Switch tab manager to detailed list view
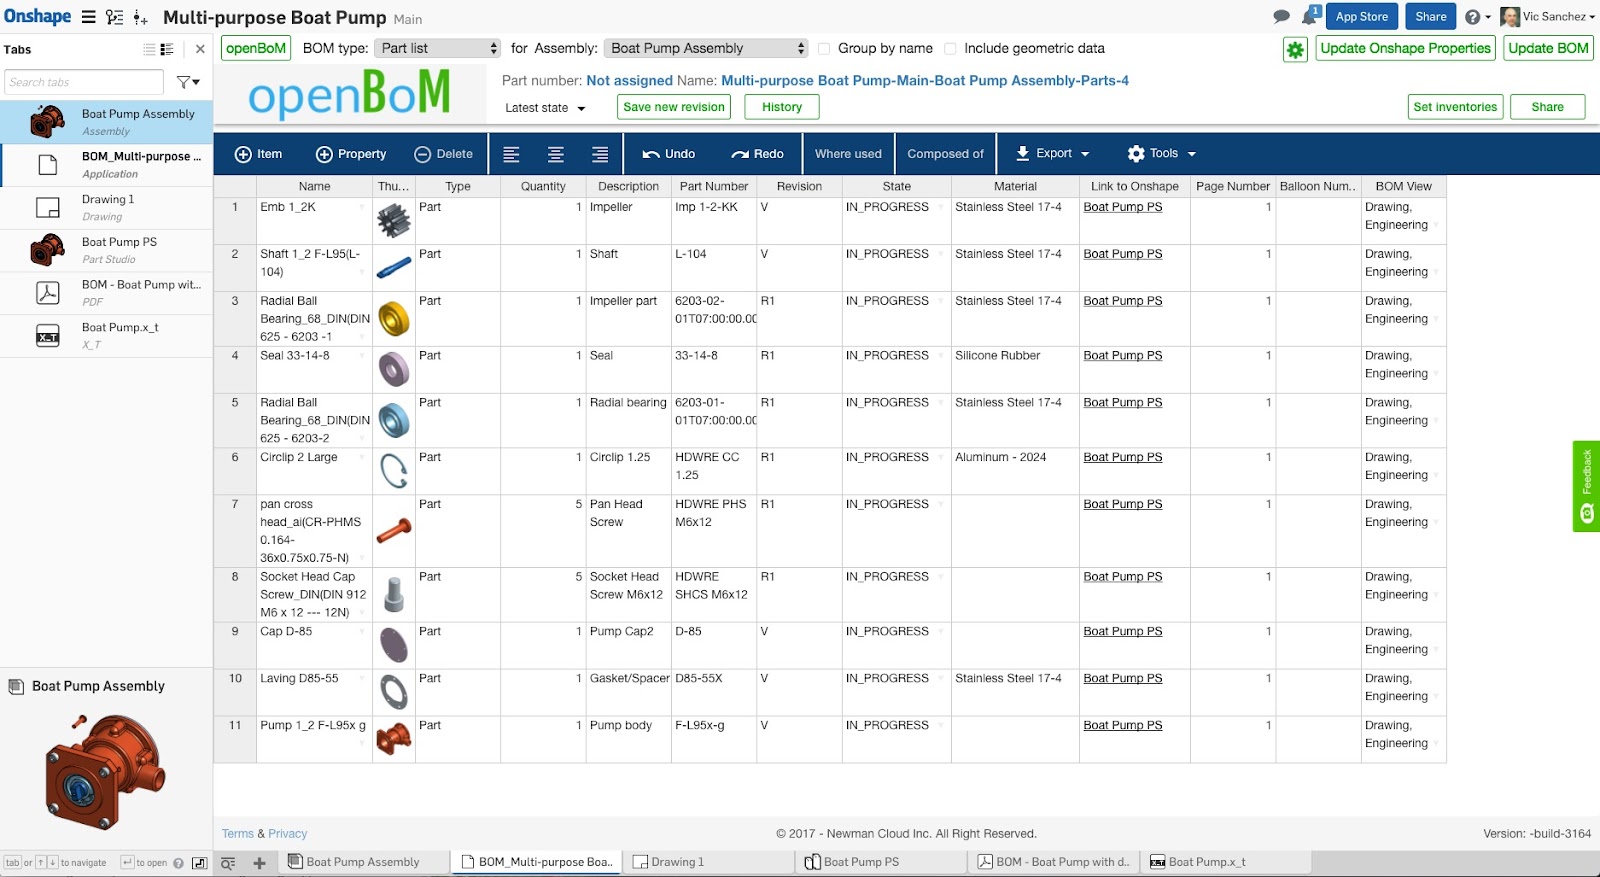Viewport: 1600px width, 877px height. (167, 49)
